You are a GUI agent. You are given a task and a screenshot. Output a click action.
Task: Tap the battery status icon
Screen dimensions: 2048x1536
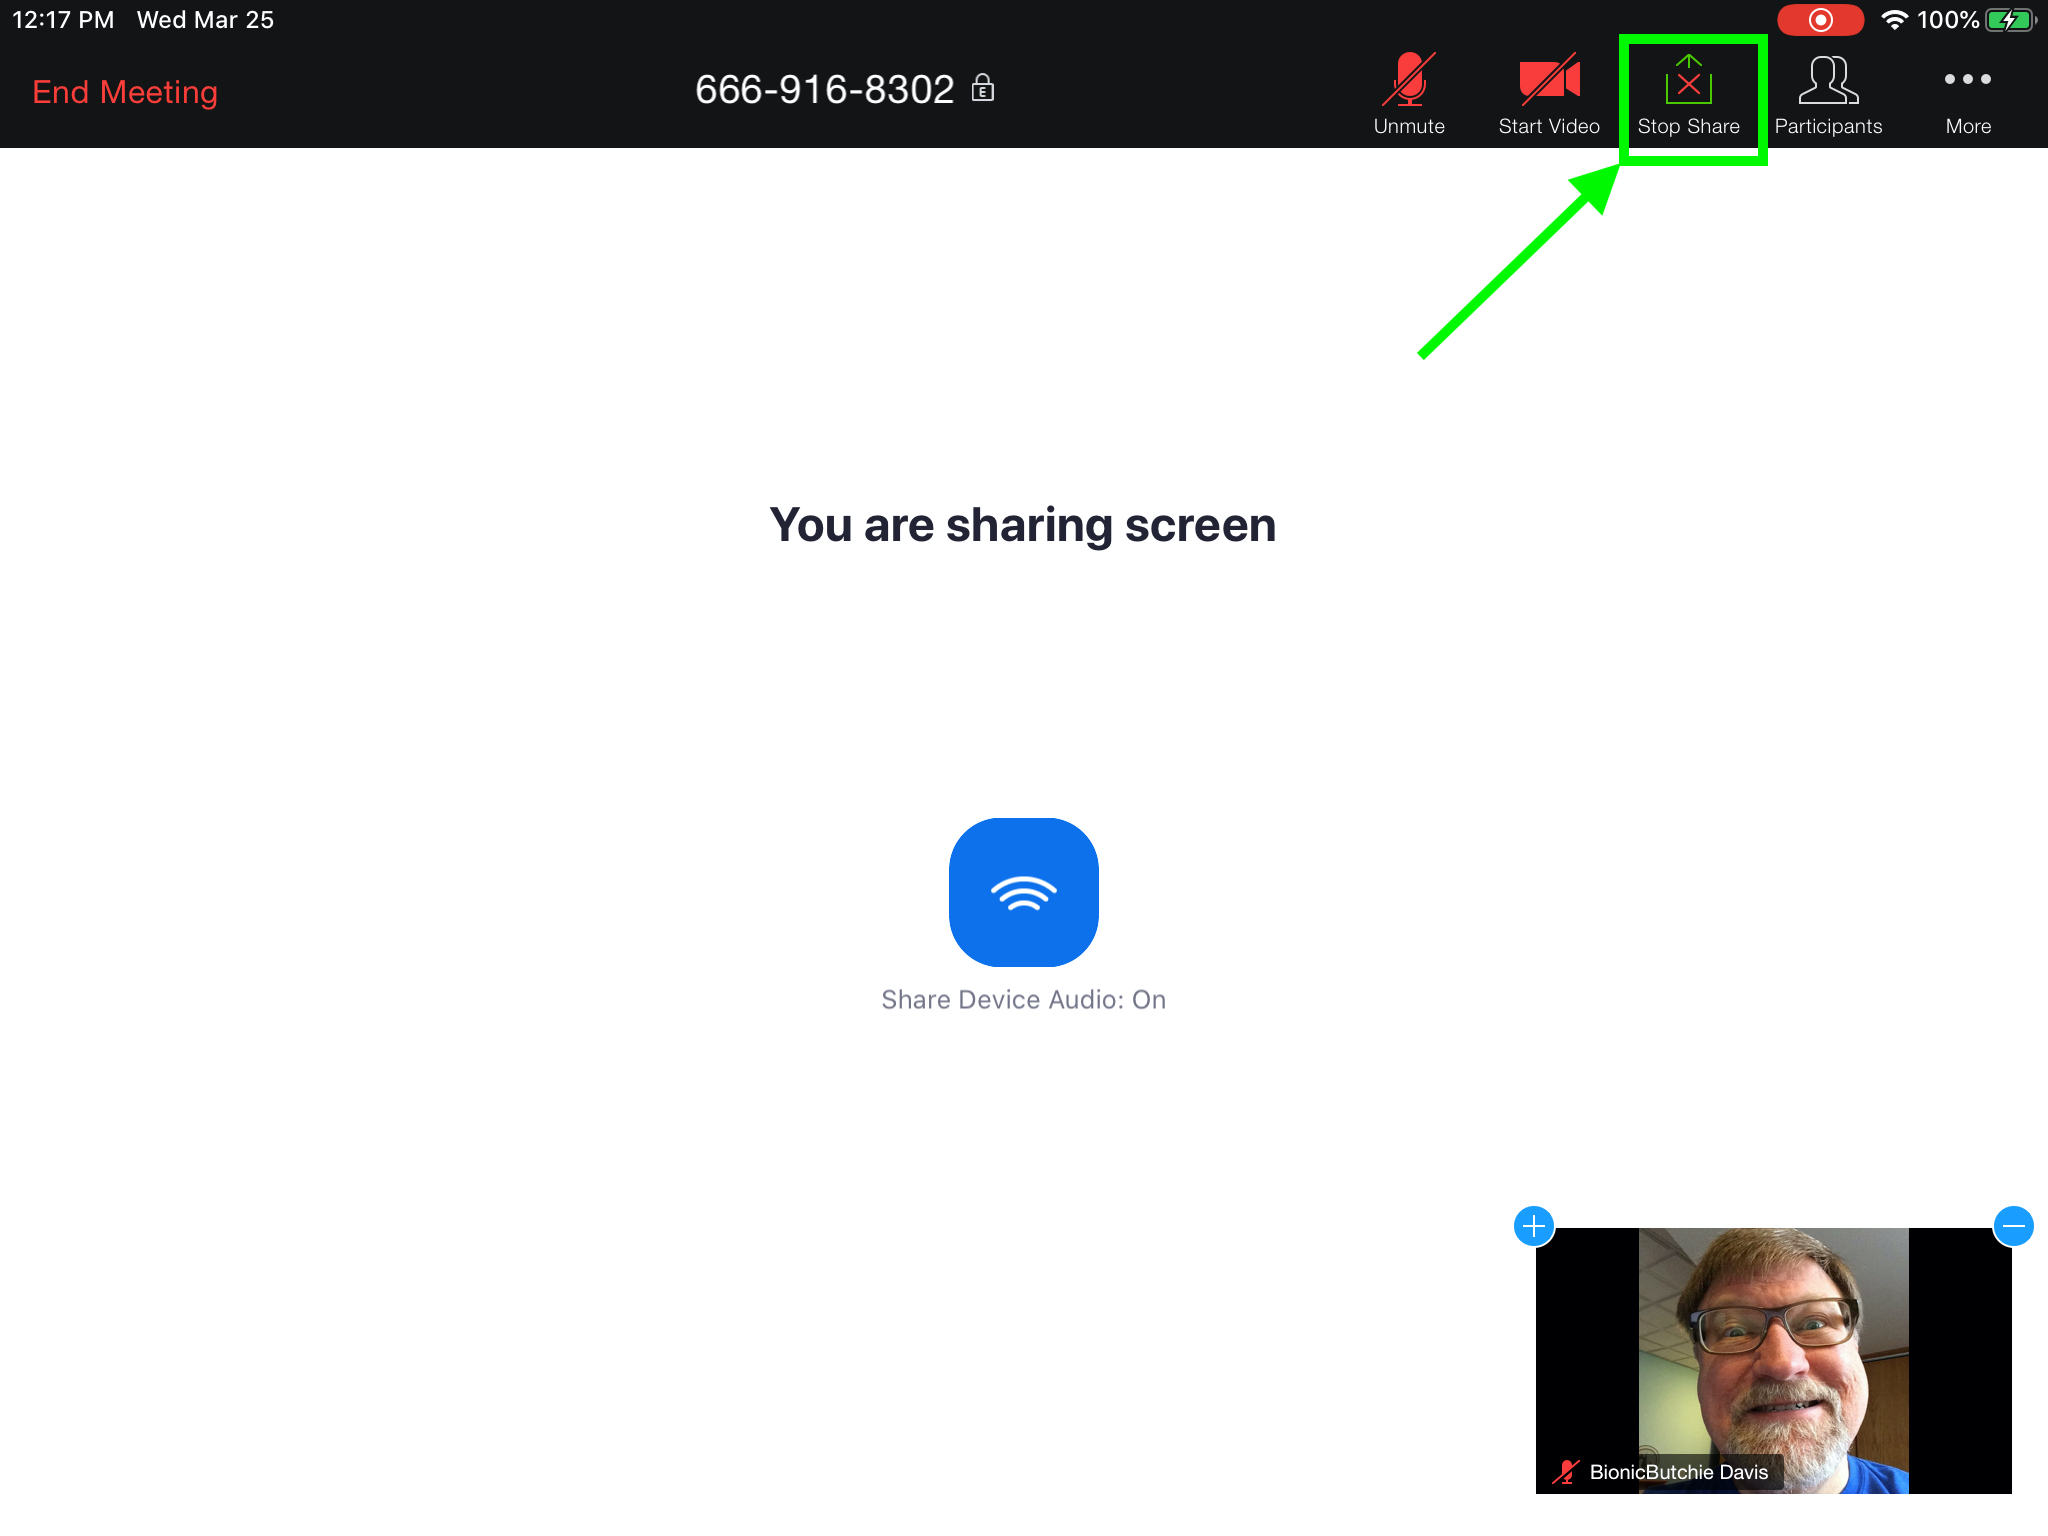(x=2011, y=20)
